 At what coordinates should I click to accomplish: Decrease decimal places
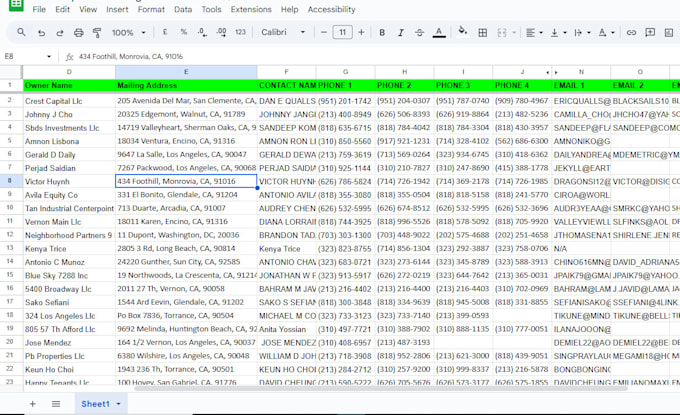pos(202,32)
